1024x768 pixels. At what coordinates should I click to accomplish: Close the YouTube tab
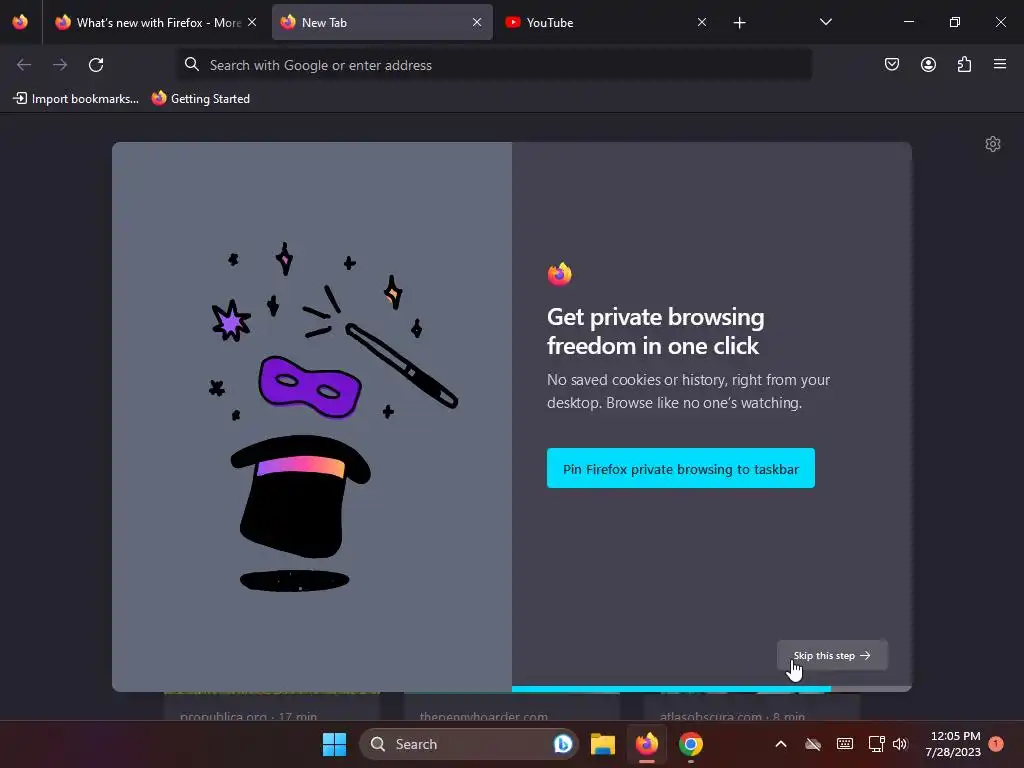coord(701,22)
